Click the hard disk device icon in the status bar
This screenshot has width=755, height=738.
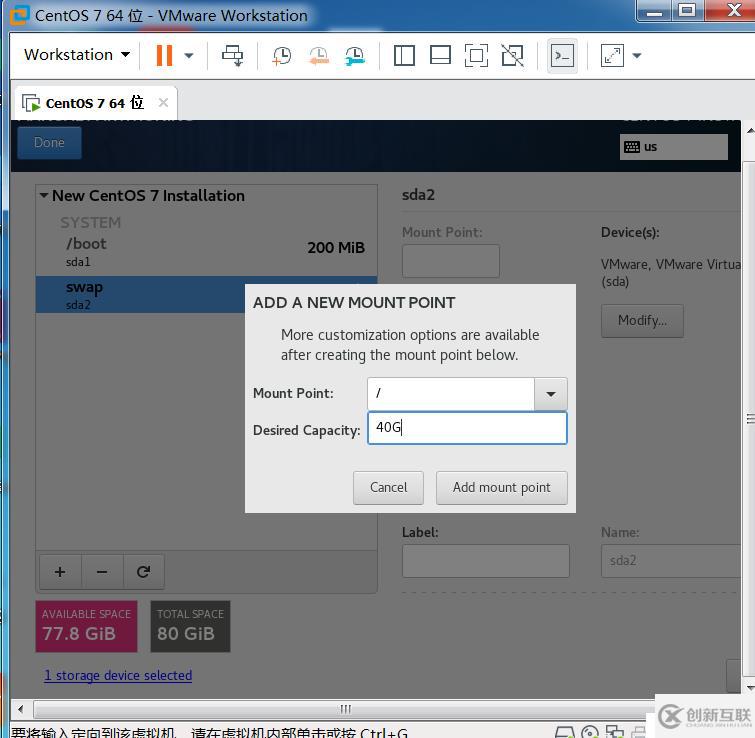tap(564, 732)
